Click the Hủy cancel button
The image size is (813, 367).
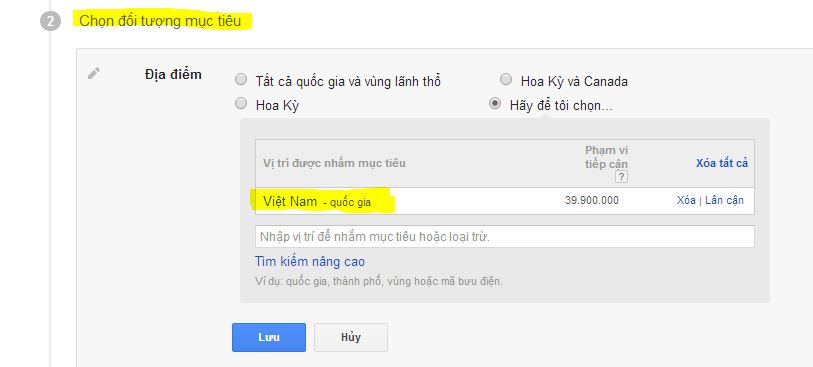pyautogui.click(x=351, y=337)
